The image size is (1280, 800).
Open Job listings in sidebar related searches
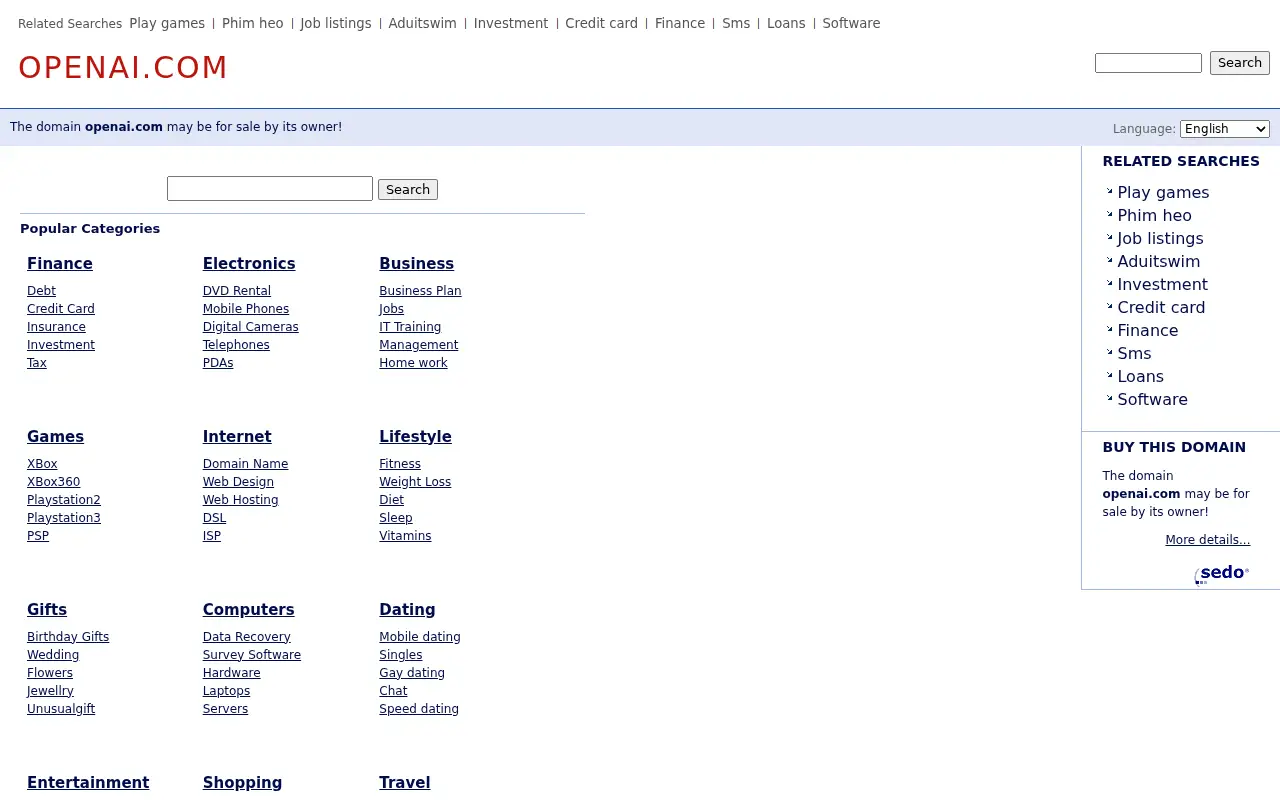tap(1160, 238)
